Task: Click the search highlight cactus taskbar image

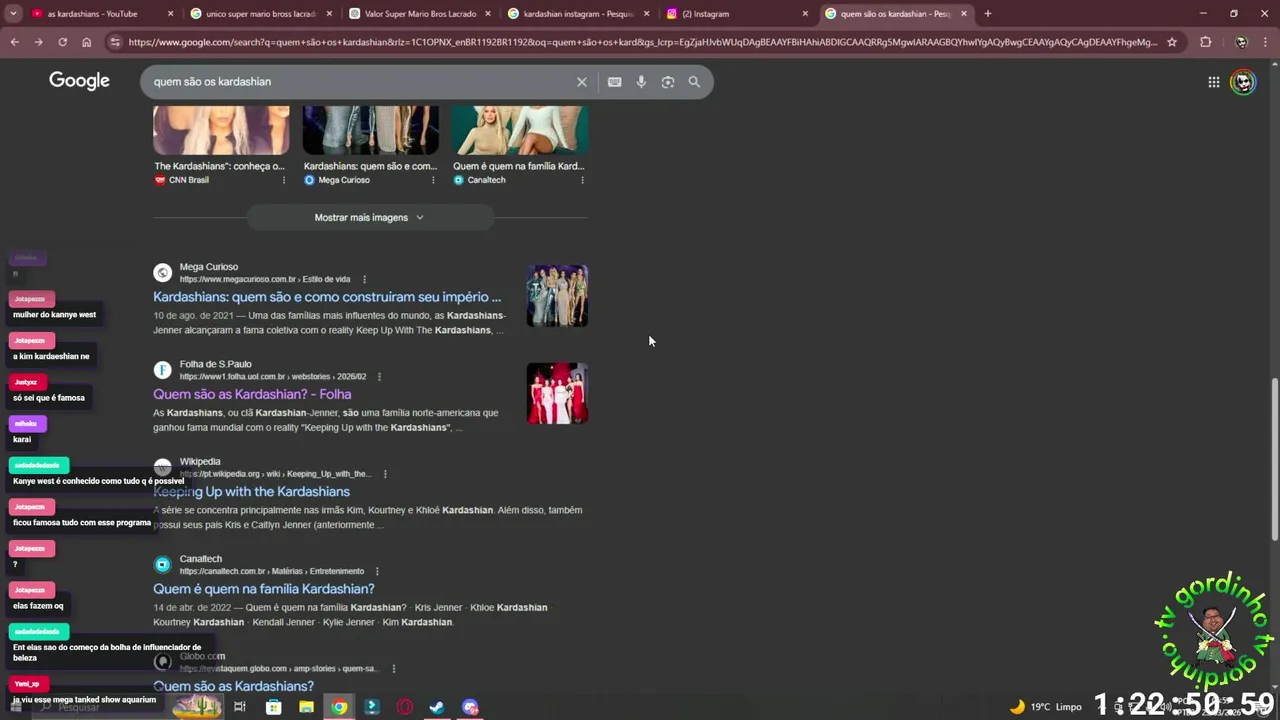Action: (197, 707)
